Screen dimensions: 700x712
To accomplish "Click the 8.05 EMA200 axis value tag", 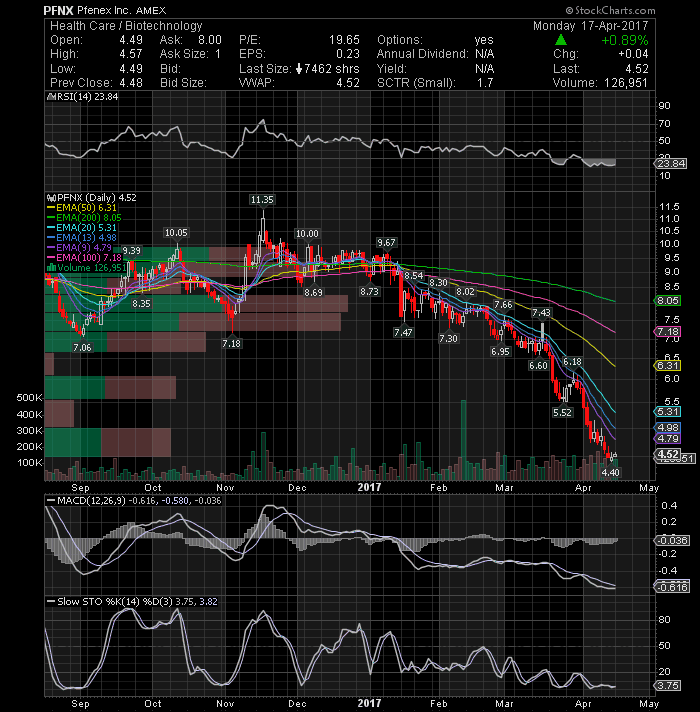I will pyautogui.click(x=667, y=301).
